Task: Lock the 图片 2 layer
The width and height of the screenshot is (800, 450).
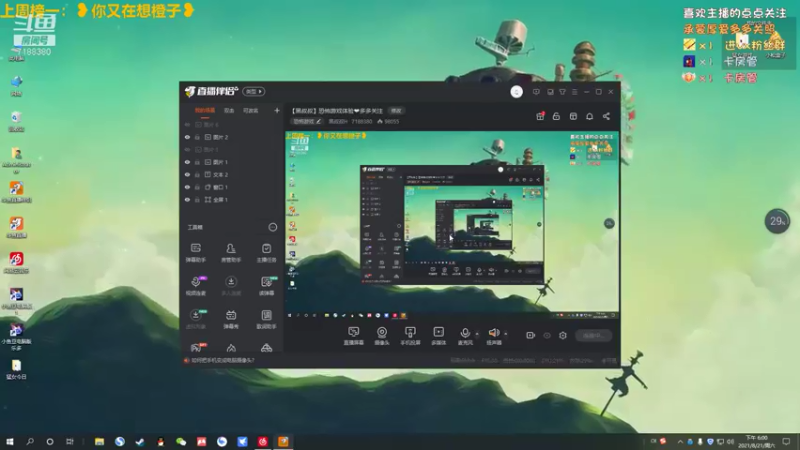Action: click(197, 137)
